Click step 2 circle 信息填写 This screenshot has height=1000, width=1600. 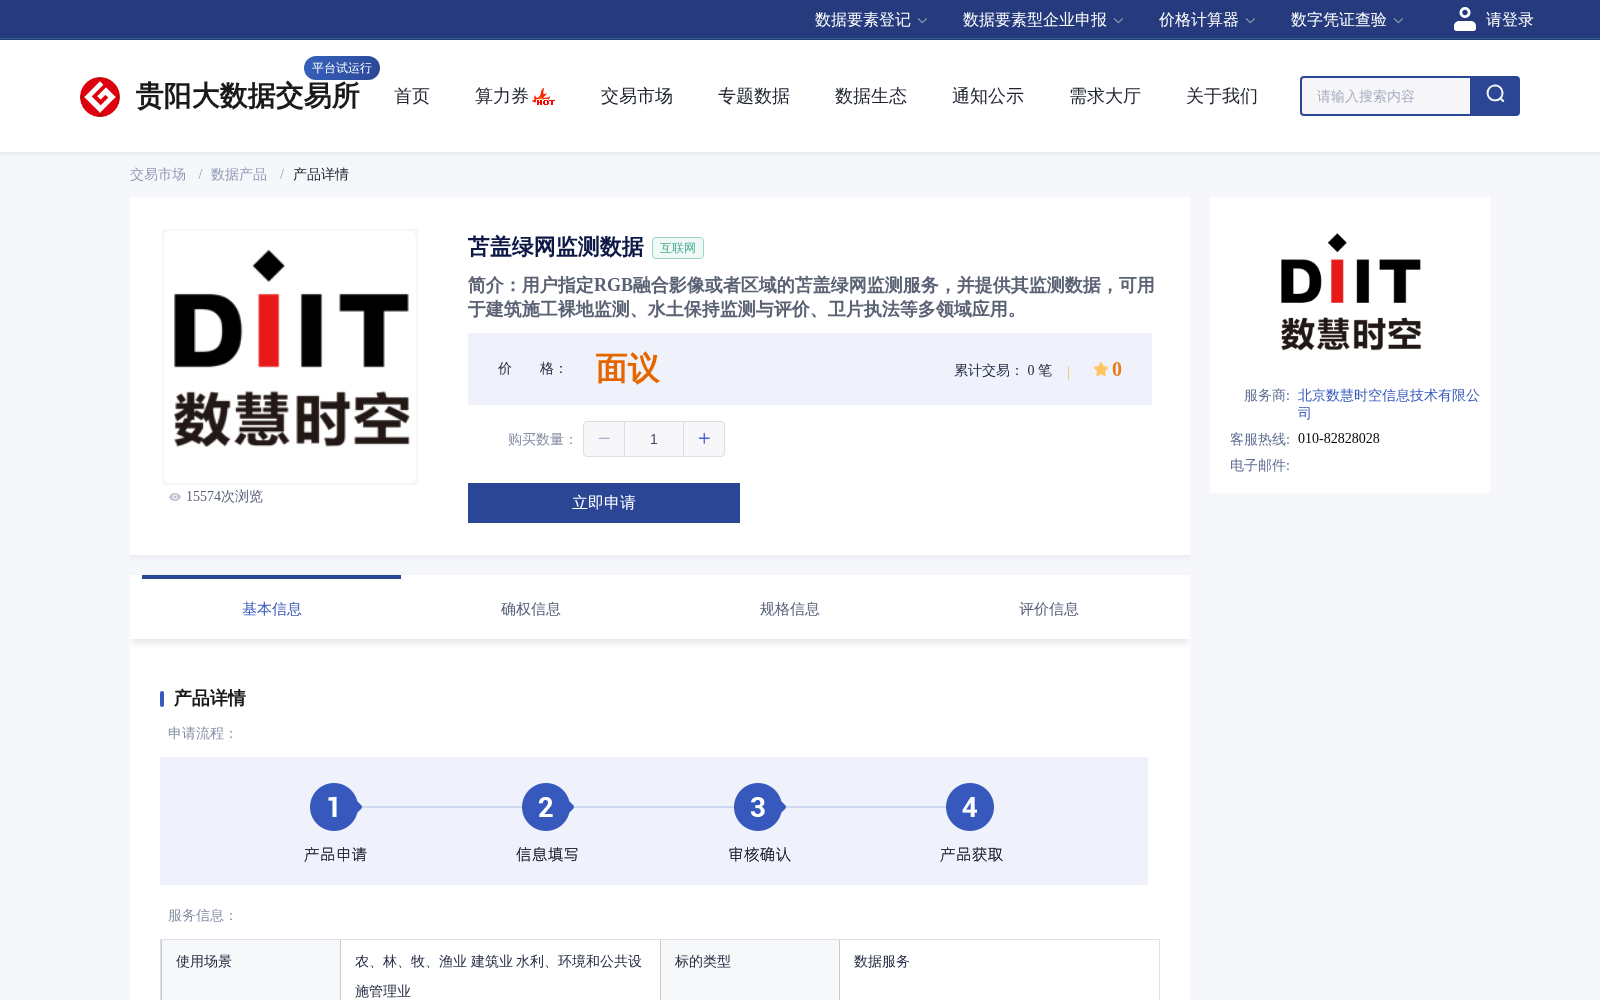point(546,807)
